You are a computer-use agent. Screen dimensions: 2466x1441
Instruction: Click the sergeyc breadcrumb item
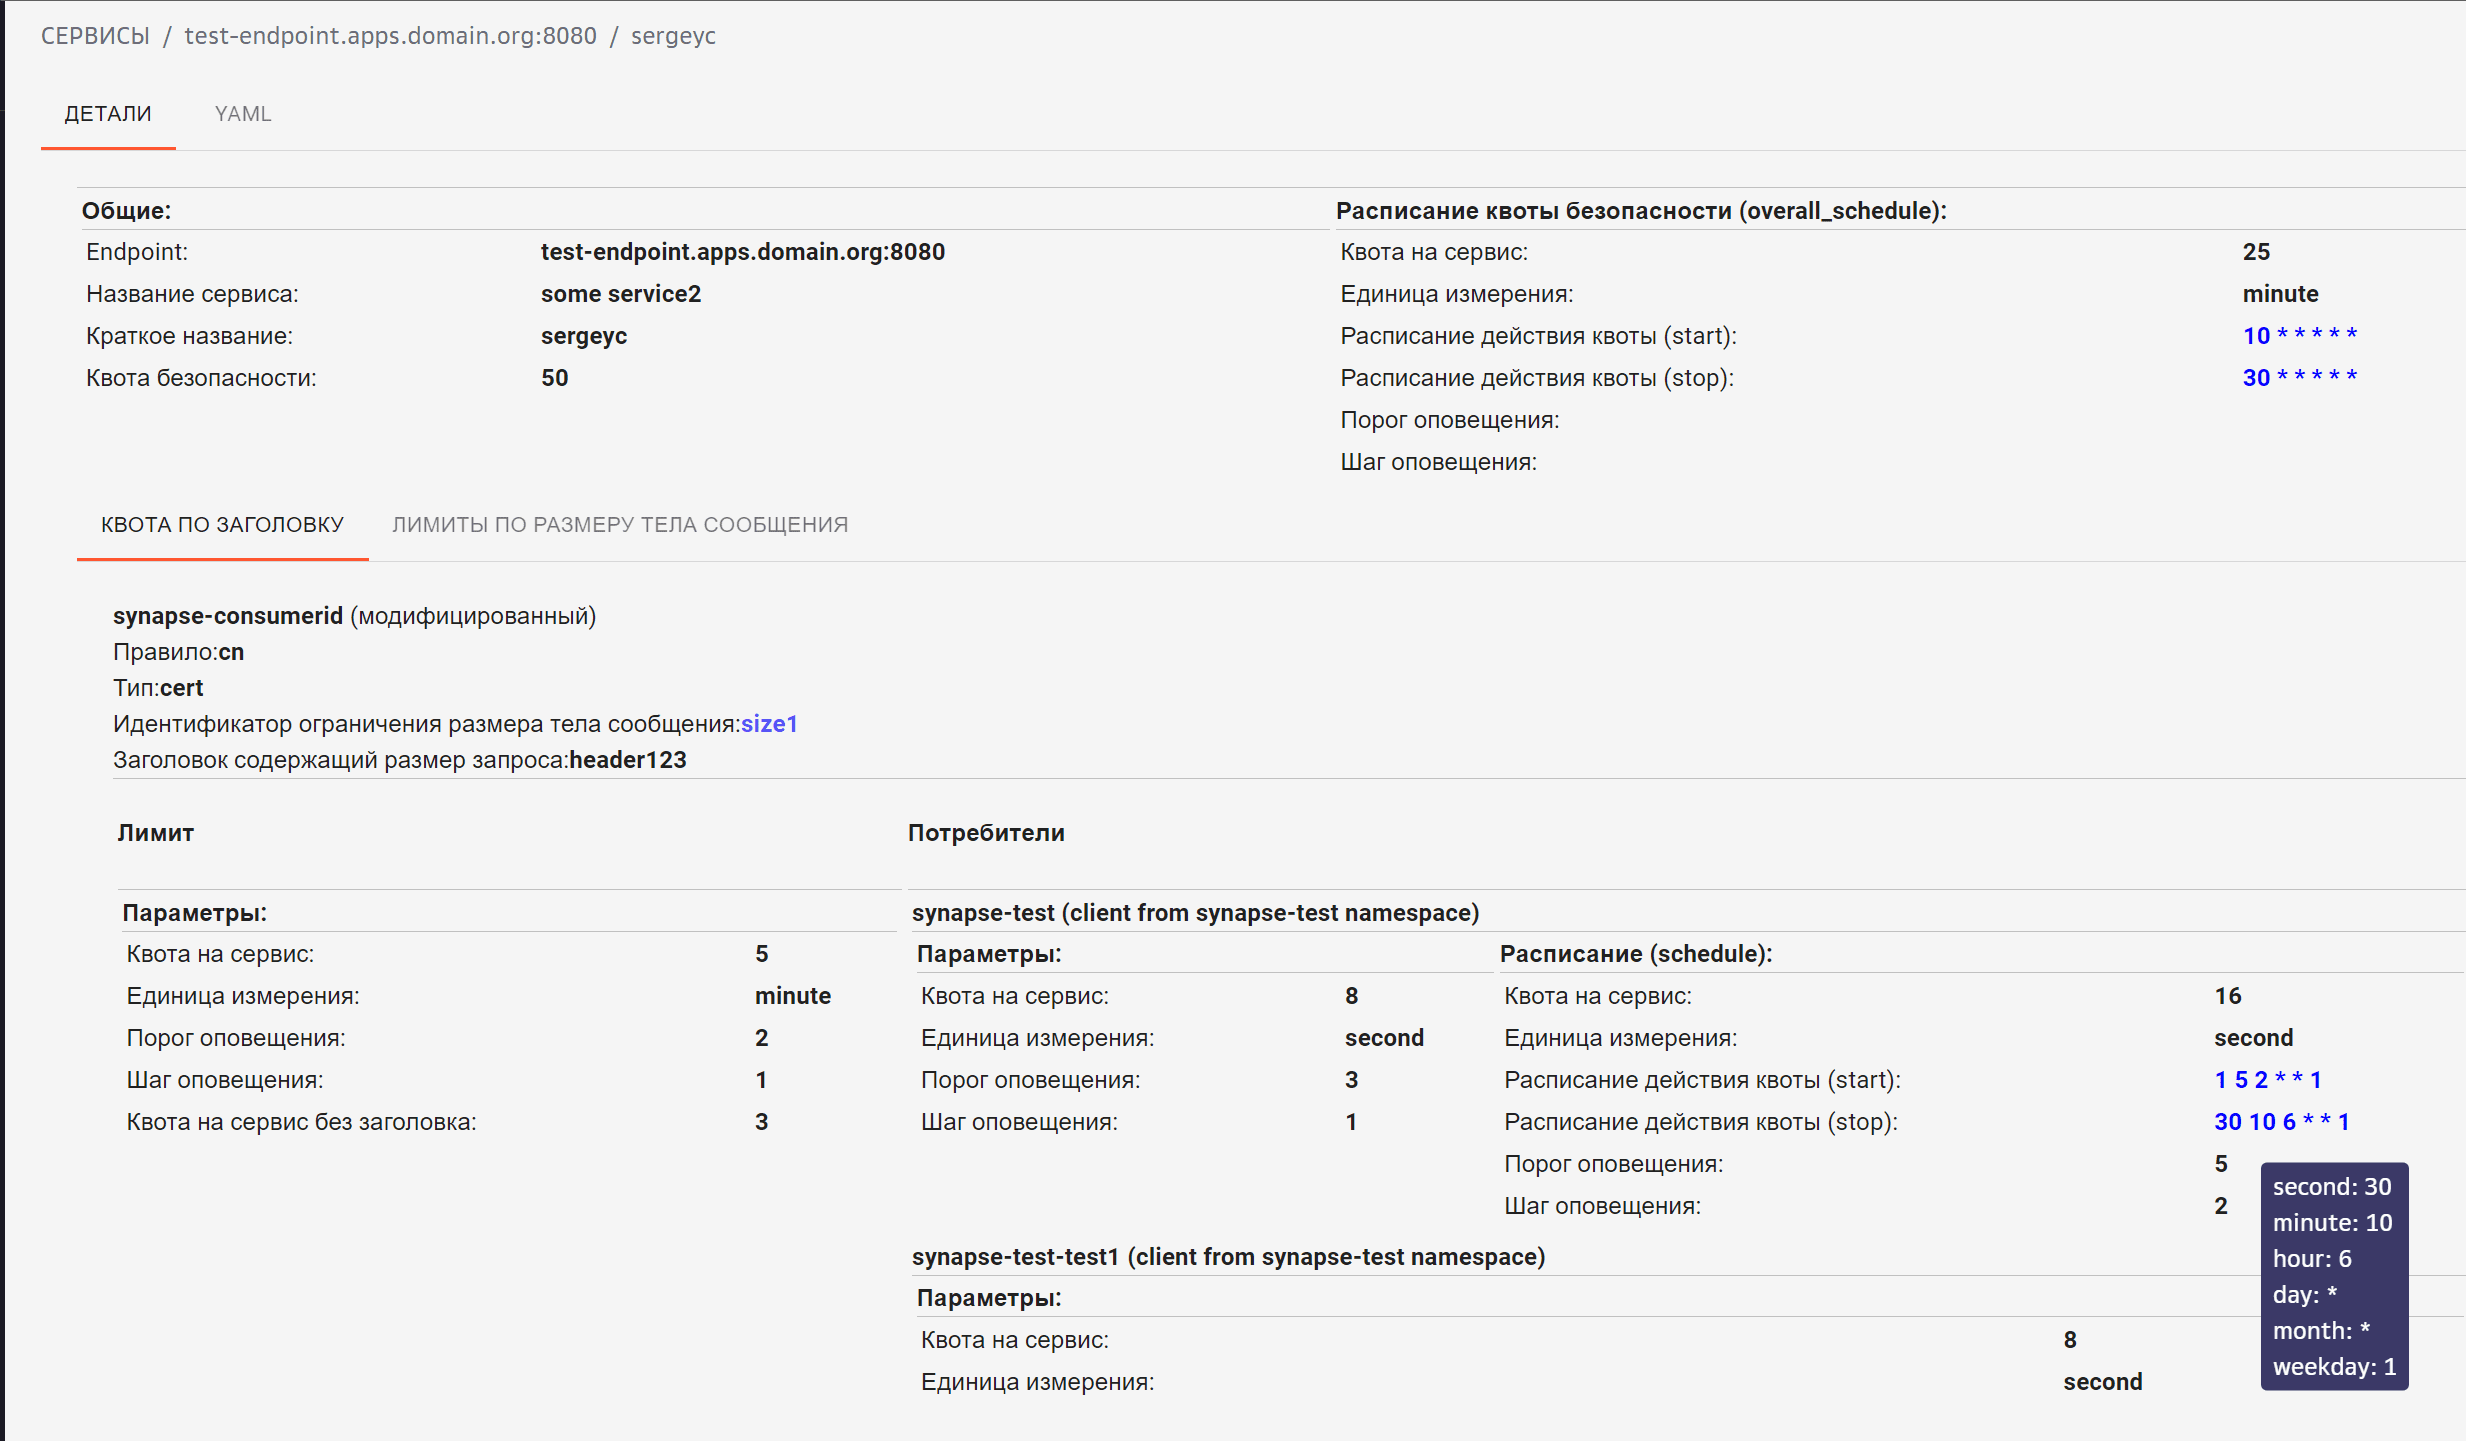(x=673, y=36)
